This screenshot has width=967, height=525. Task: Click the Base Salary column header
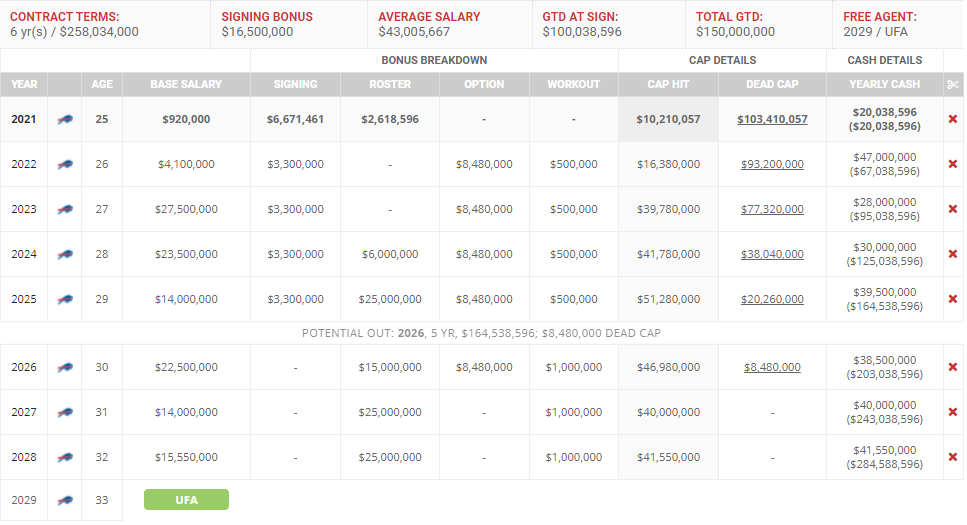tap(186, 85)
